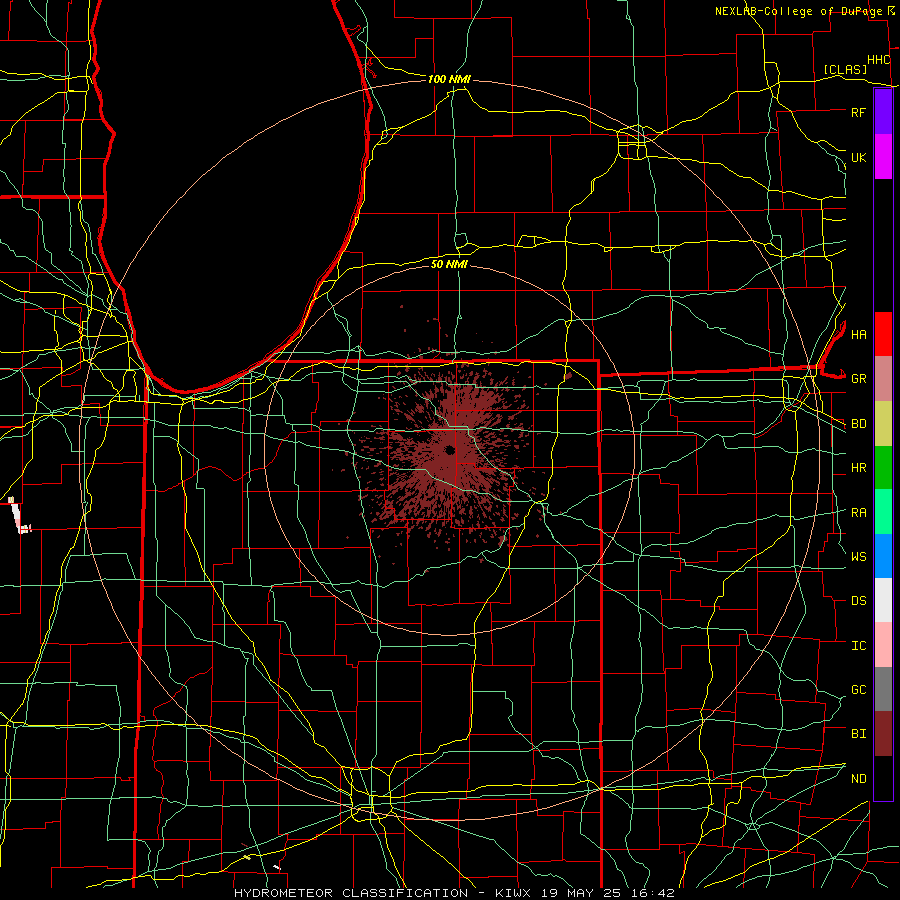Click the 'HA' legend label
This screenshot has height=900, width=900.
click(x=858, y=334)
